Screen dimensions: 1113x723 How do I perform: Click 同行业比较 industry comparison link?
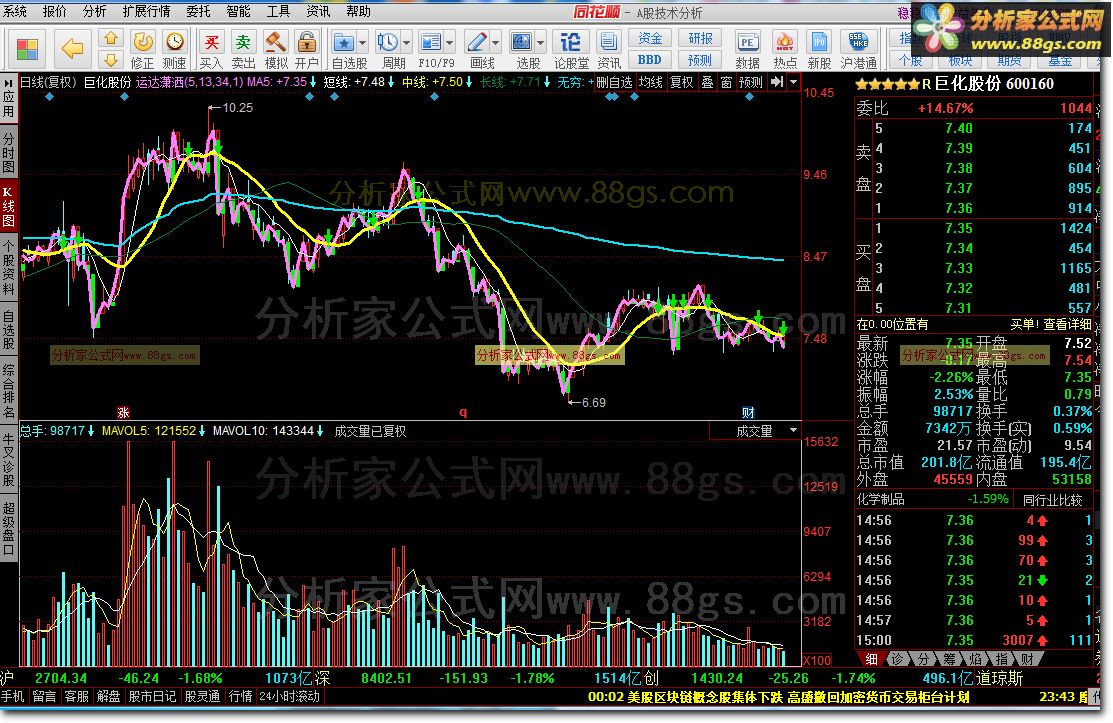click(x=1053, y=500)
